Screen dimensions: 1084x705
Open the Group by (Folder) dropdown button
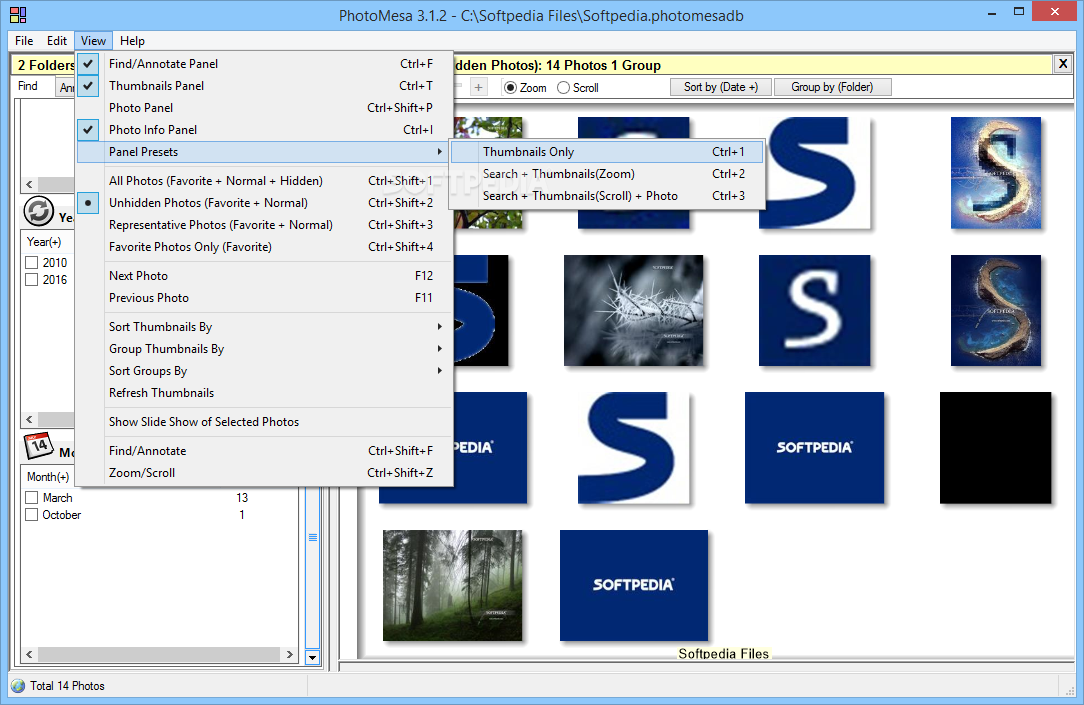[x=832, y=87]
